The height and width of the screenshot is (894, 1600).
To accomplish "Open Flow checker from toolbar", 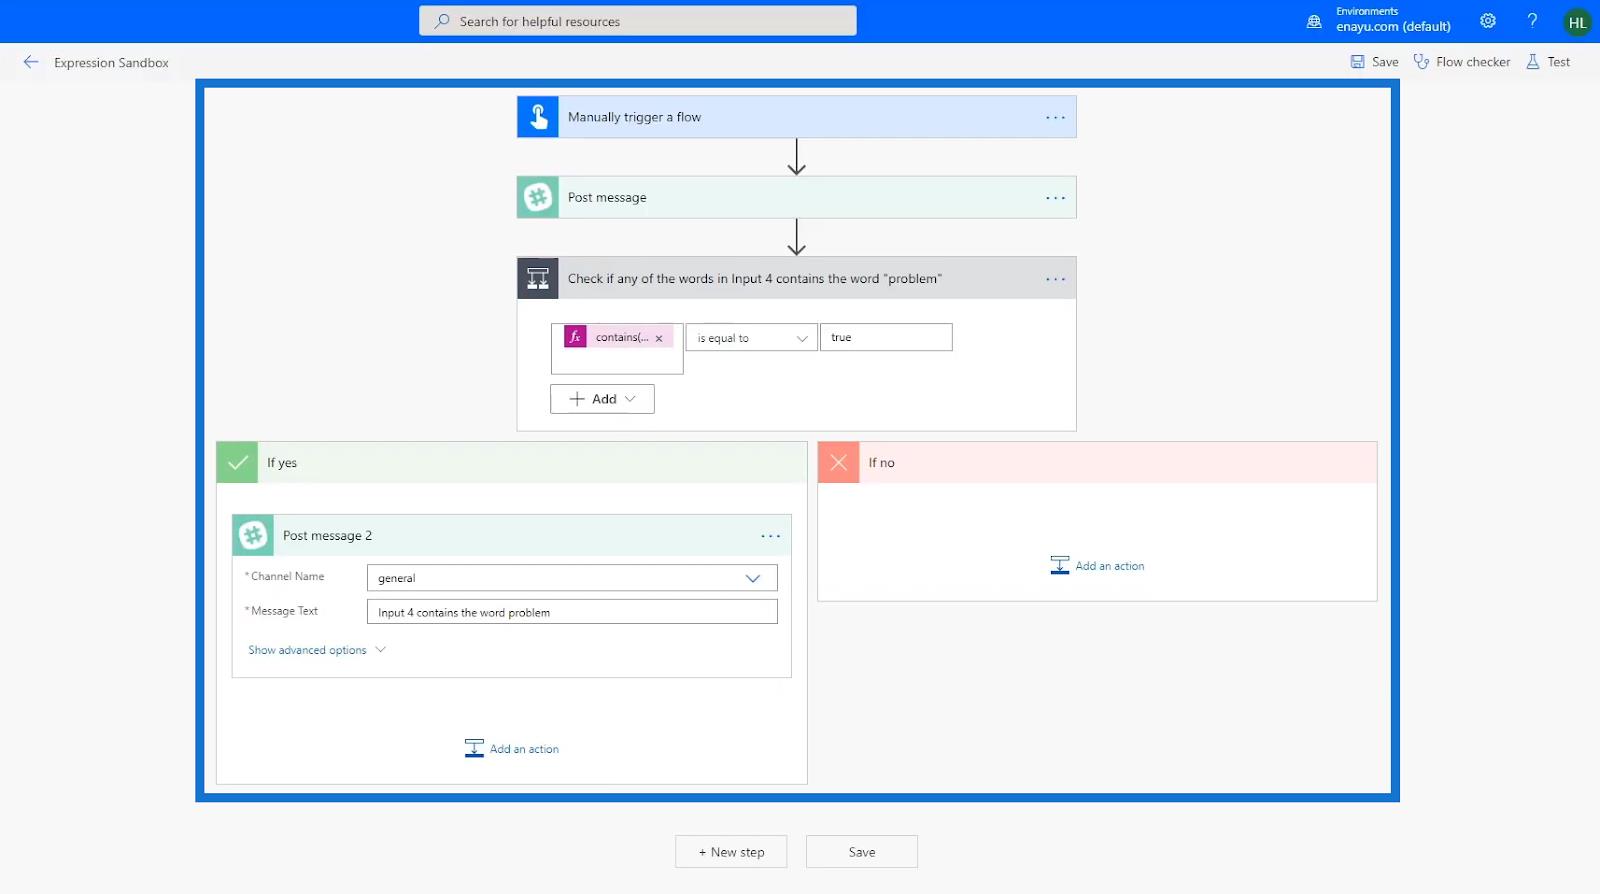I will pos(1473,62).
